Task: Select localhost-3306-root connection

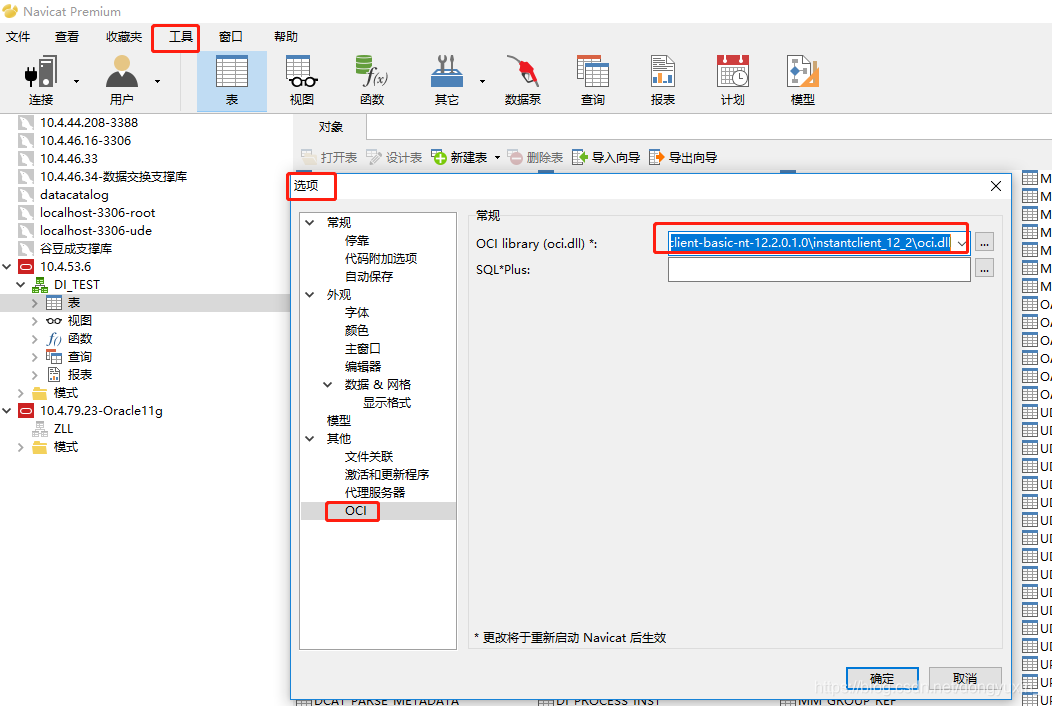Action: click(97, 213)
